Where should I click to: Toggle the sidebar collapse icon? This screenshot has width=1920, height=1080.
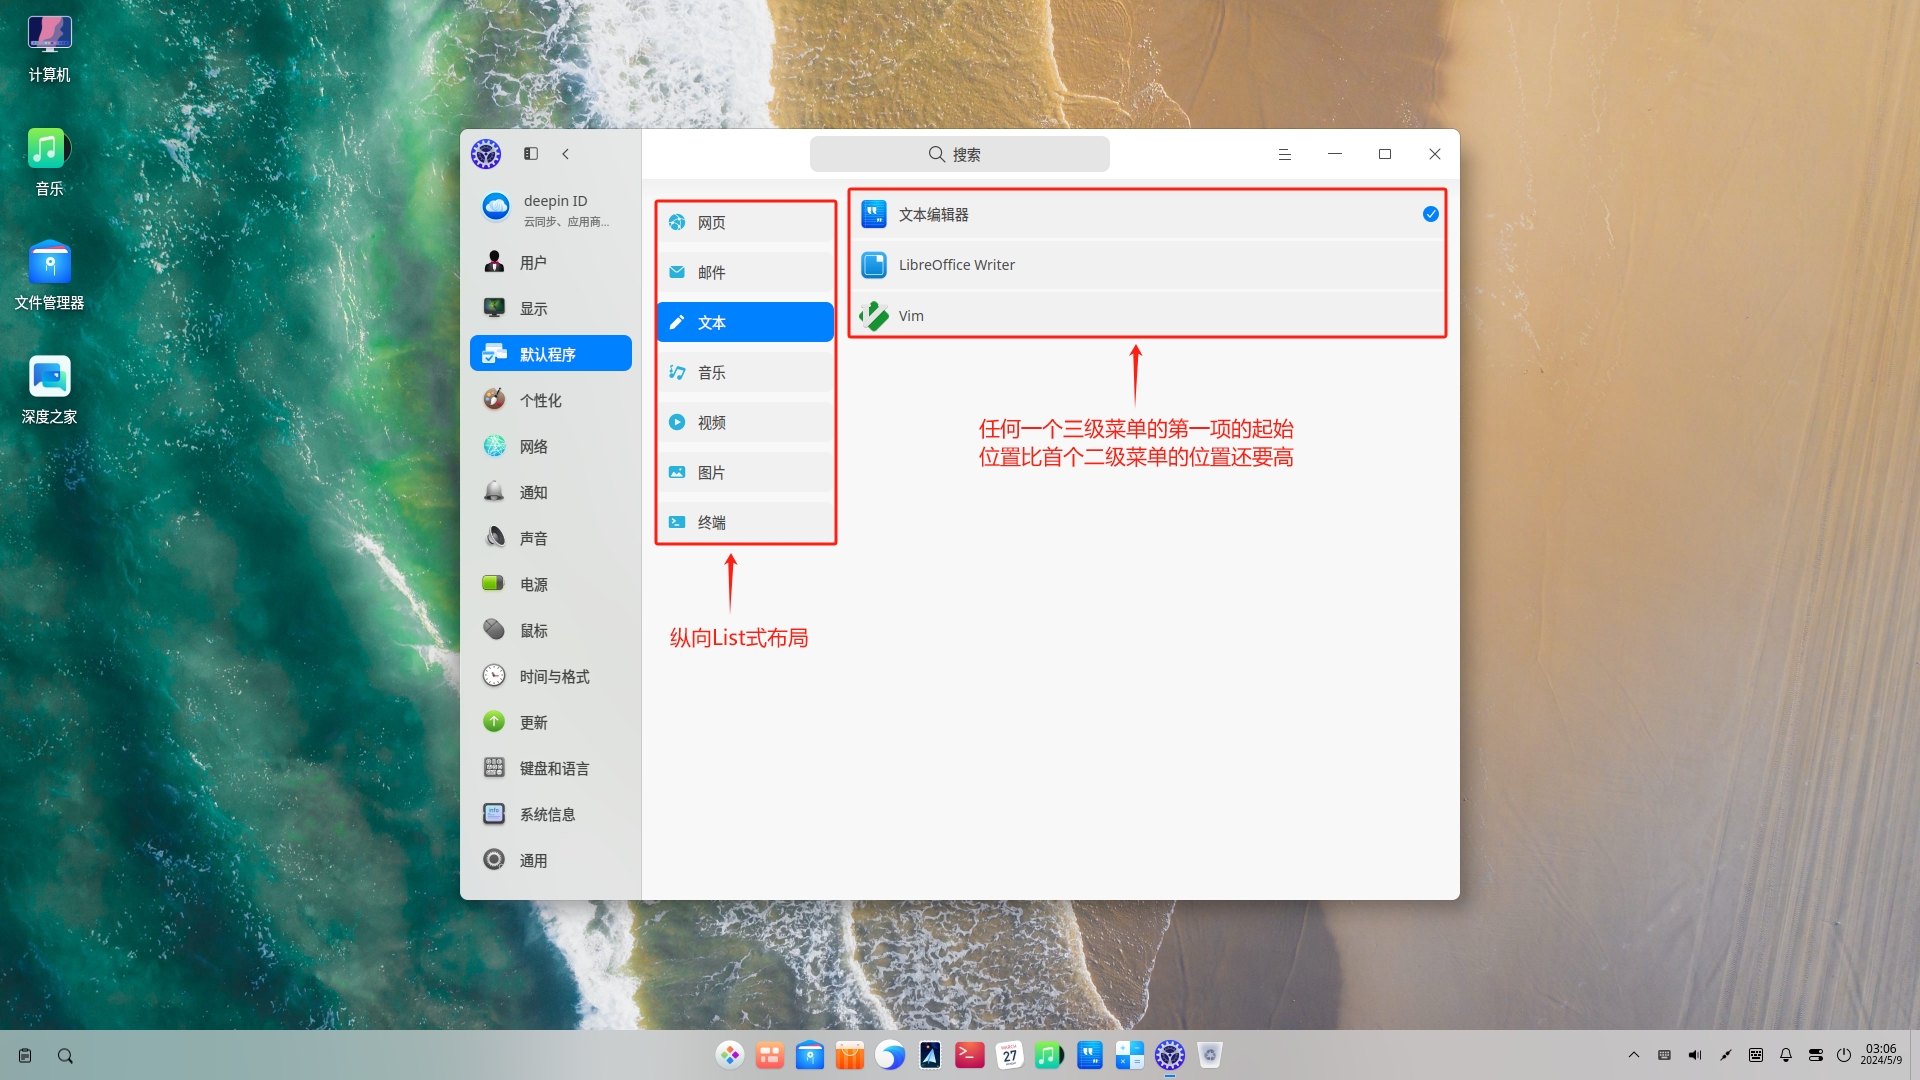click(531, 154)
